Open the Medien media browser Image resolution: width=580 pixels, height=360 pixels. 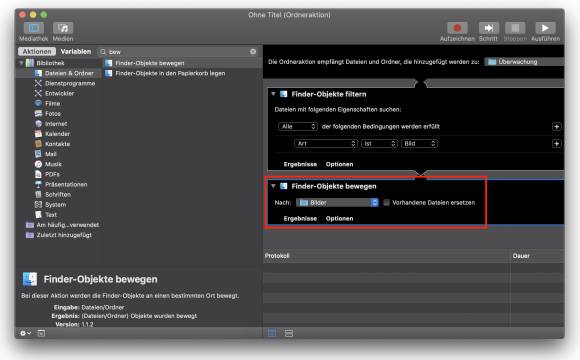pos(63,28)
